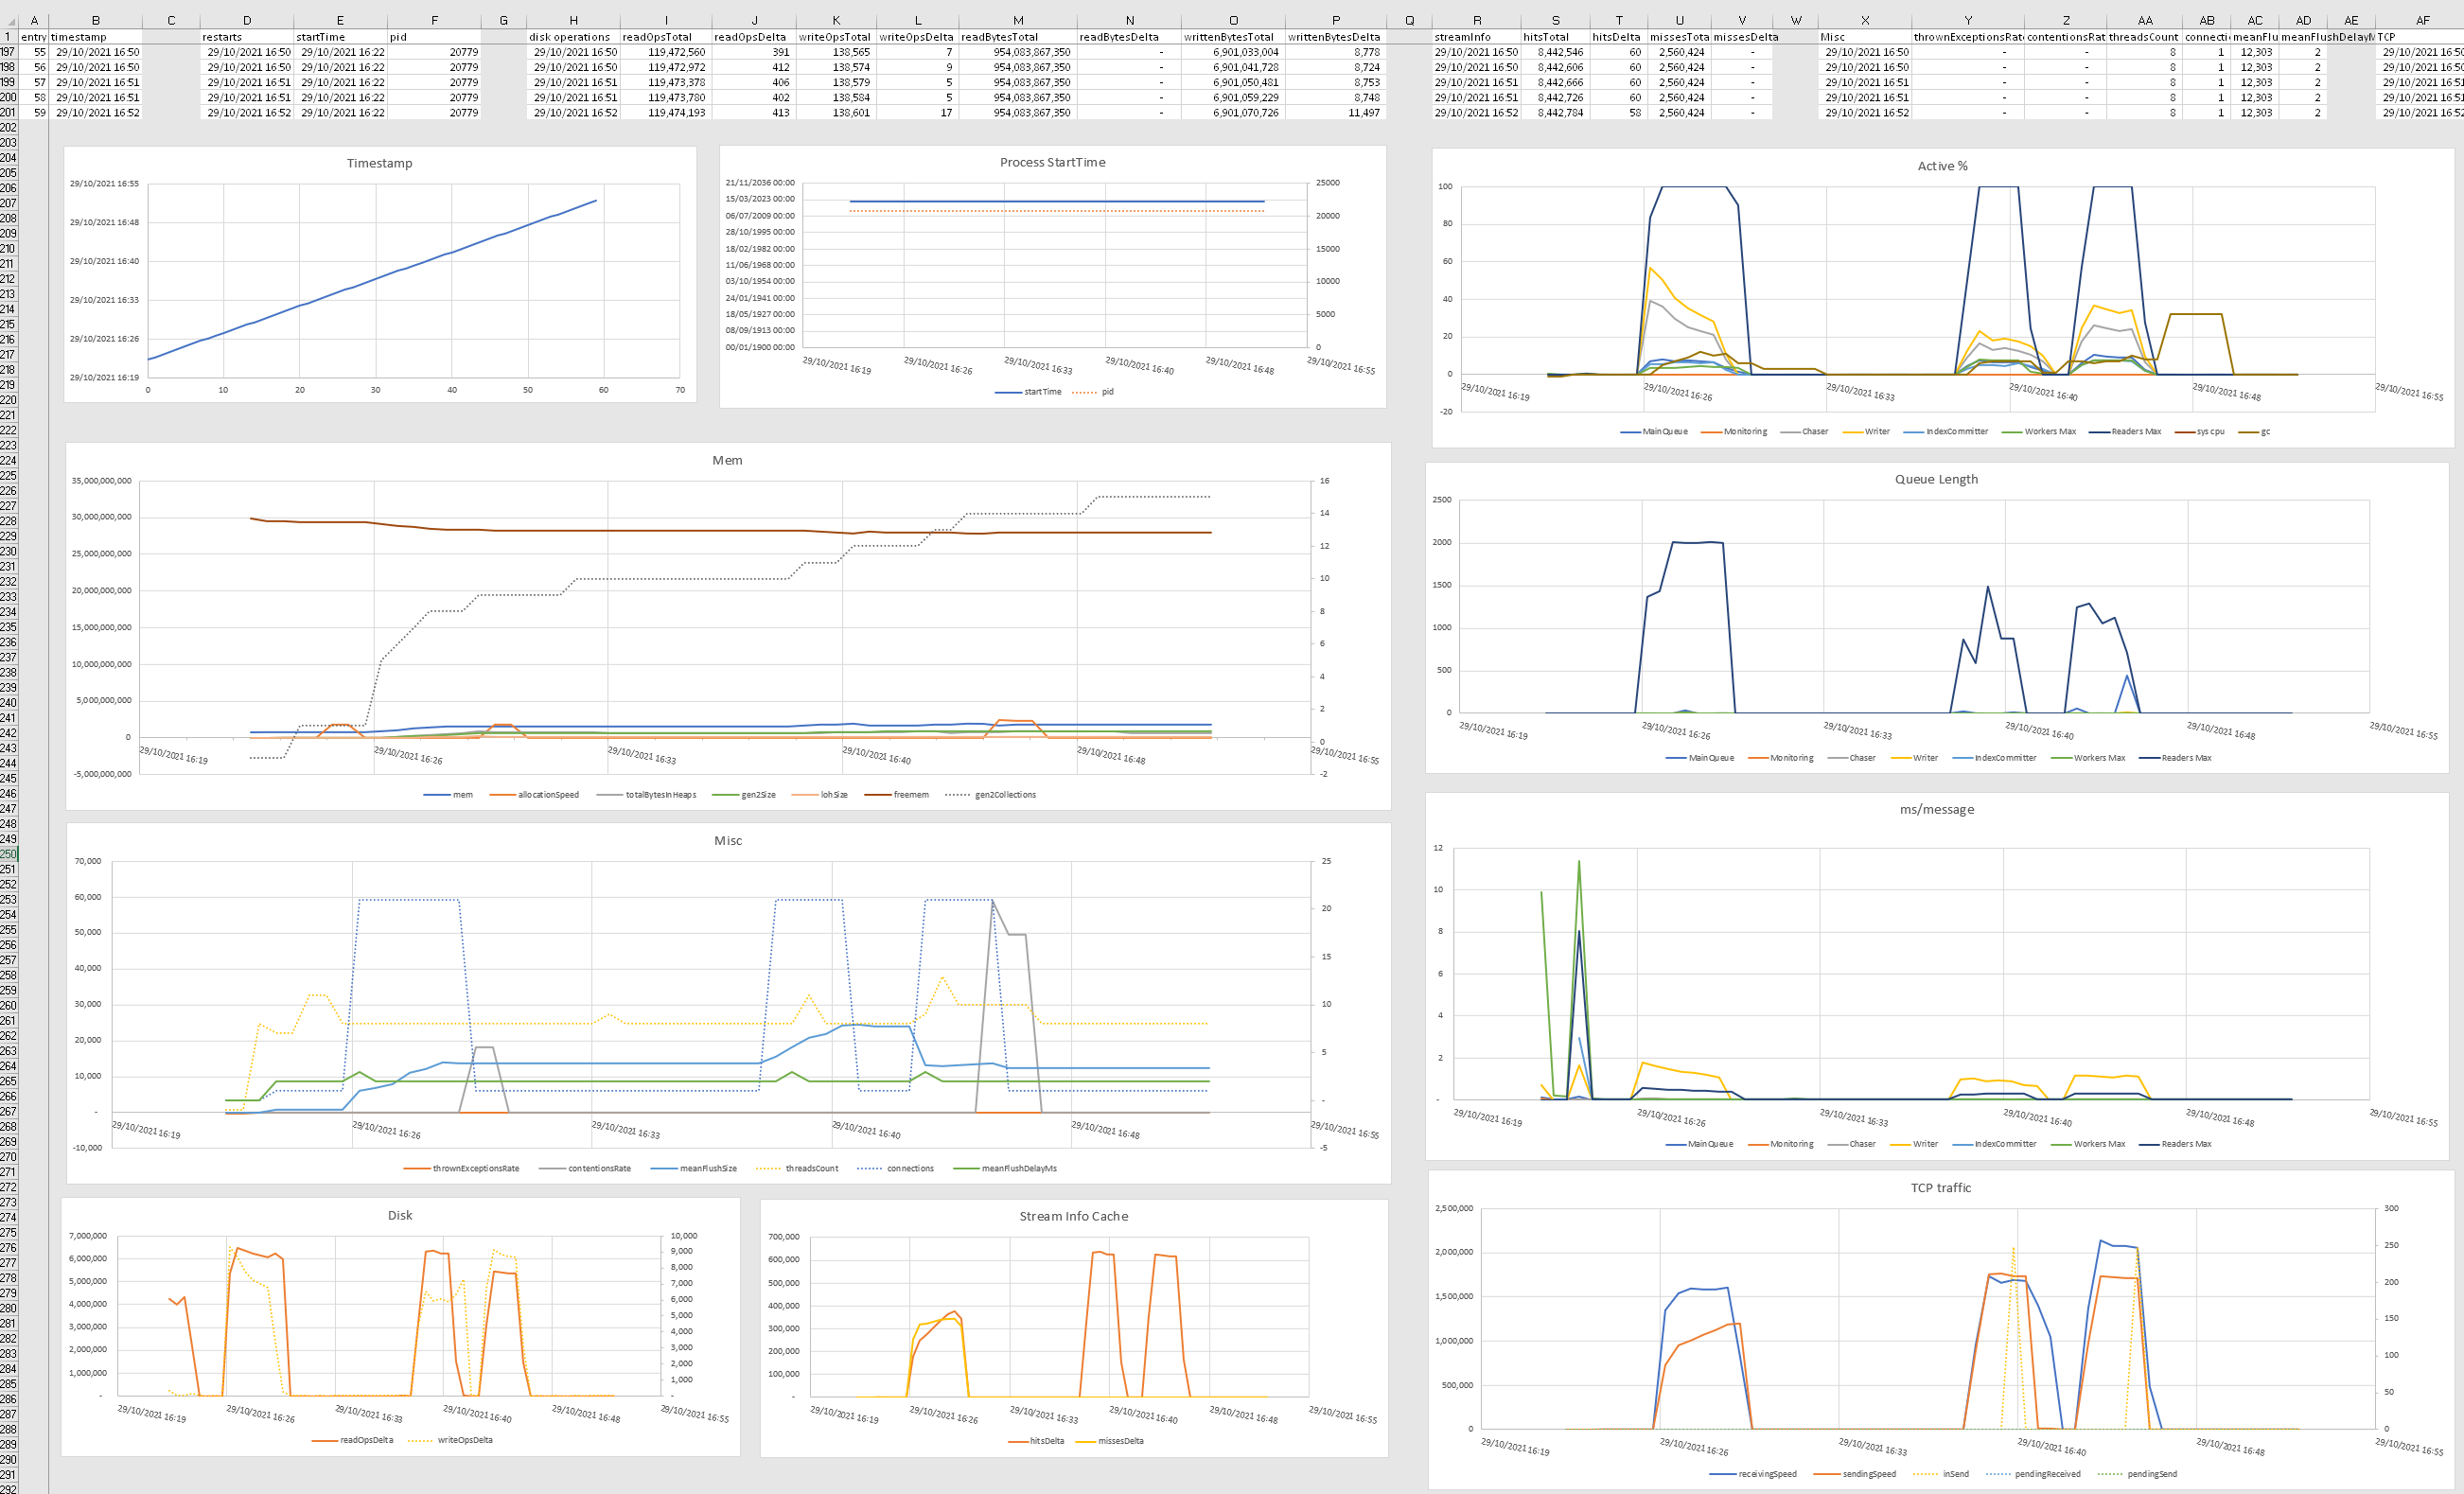
Task: Select the ms/message chart title
Action: (1937, 809)
